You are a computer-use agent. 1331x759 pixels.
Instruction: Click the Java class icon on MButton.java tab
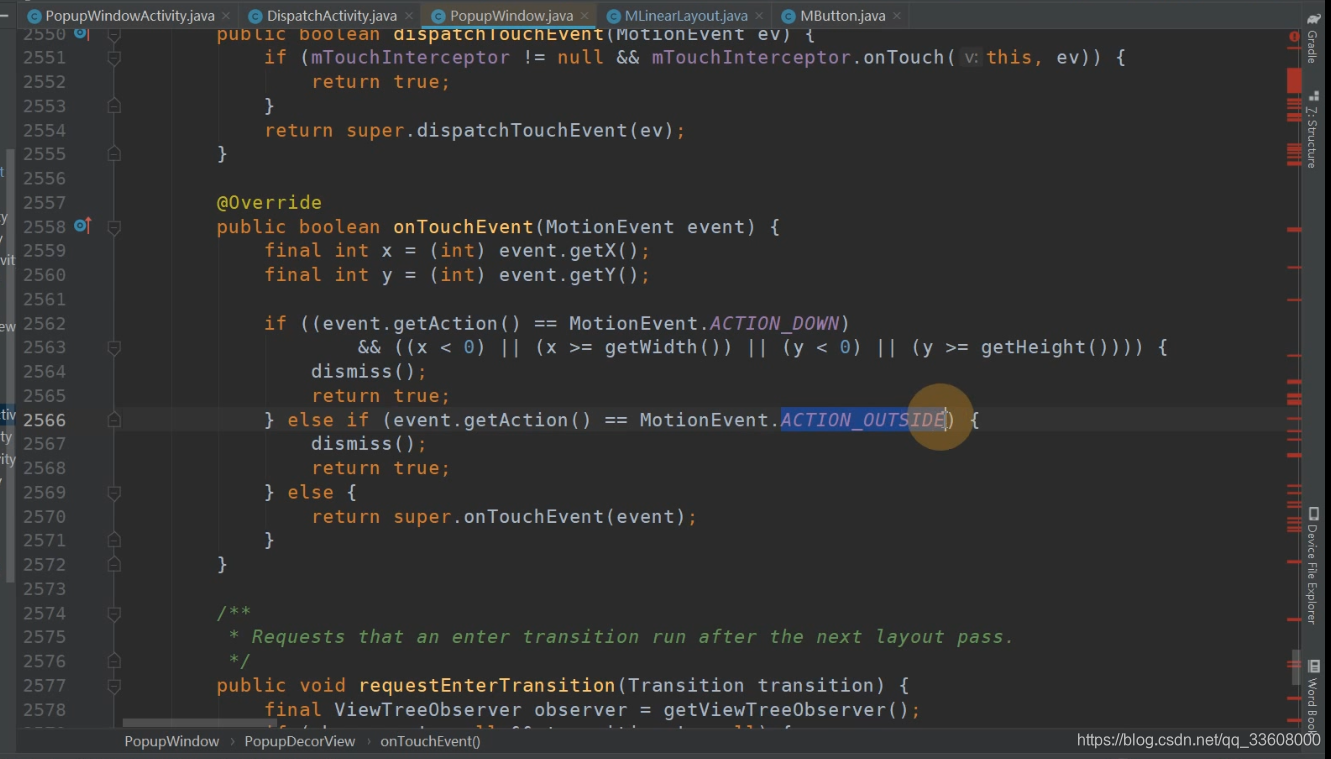tap(789, 16)
